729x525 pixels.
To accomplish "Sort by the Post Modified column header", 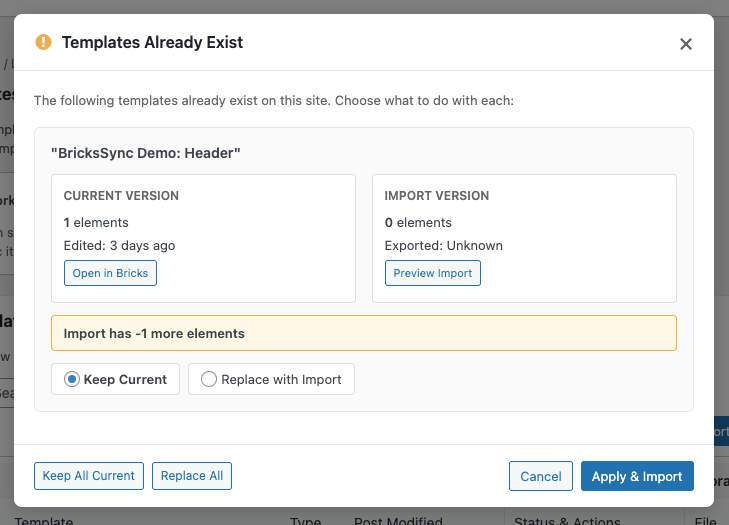I will 398,521.
